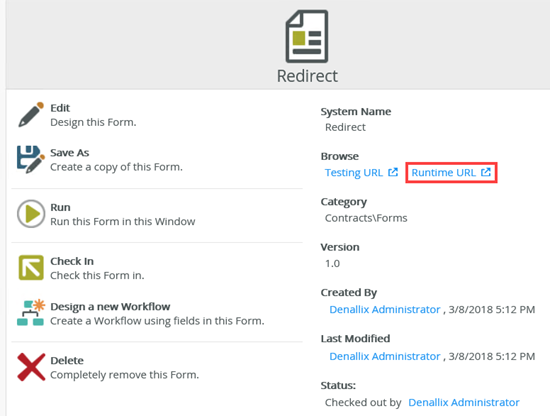Click the Design a new Workflow icon
This screenshot has width=550, height=416.
point(31,313)
